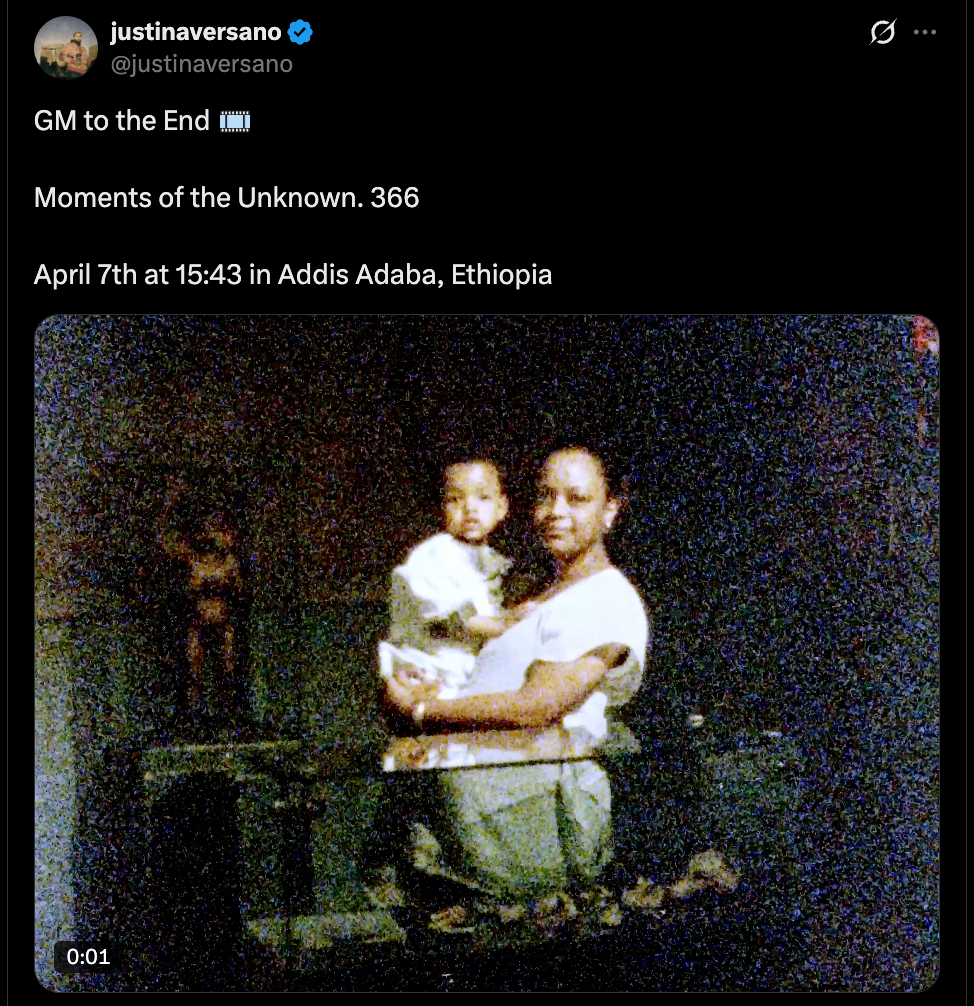Click the bold justinaversano display name
Image resolution: width=974 pixels, height=1006 pixels.
(195, 33)
